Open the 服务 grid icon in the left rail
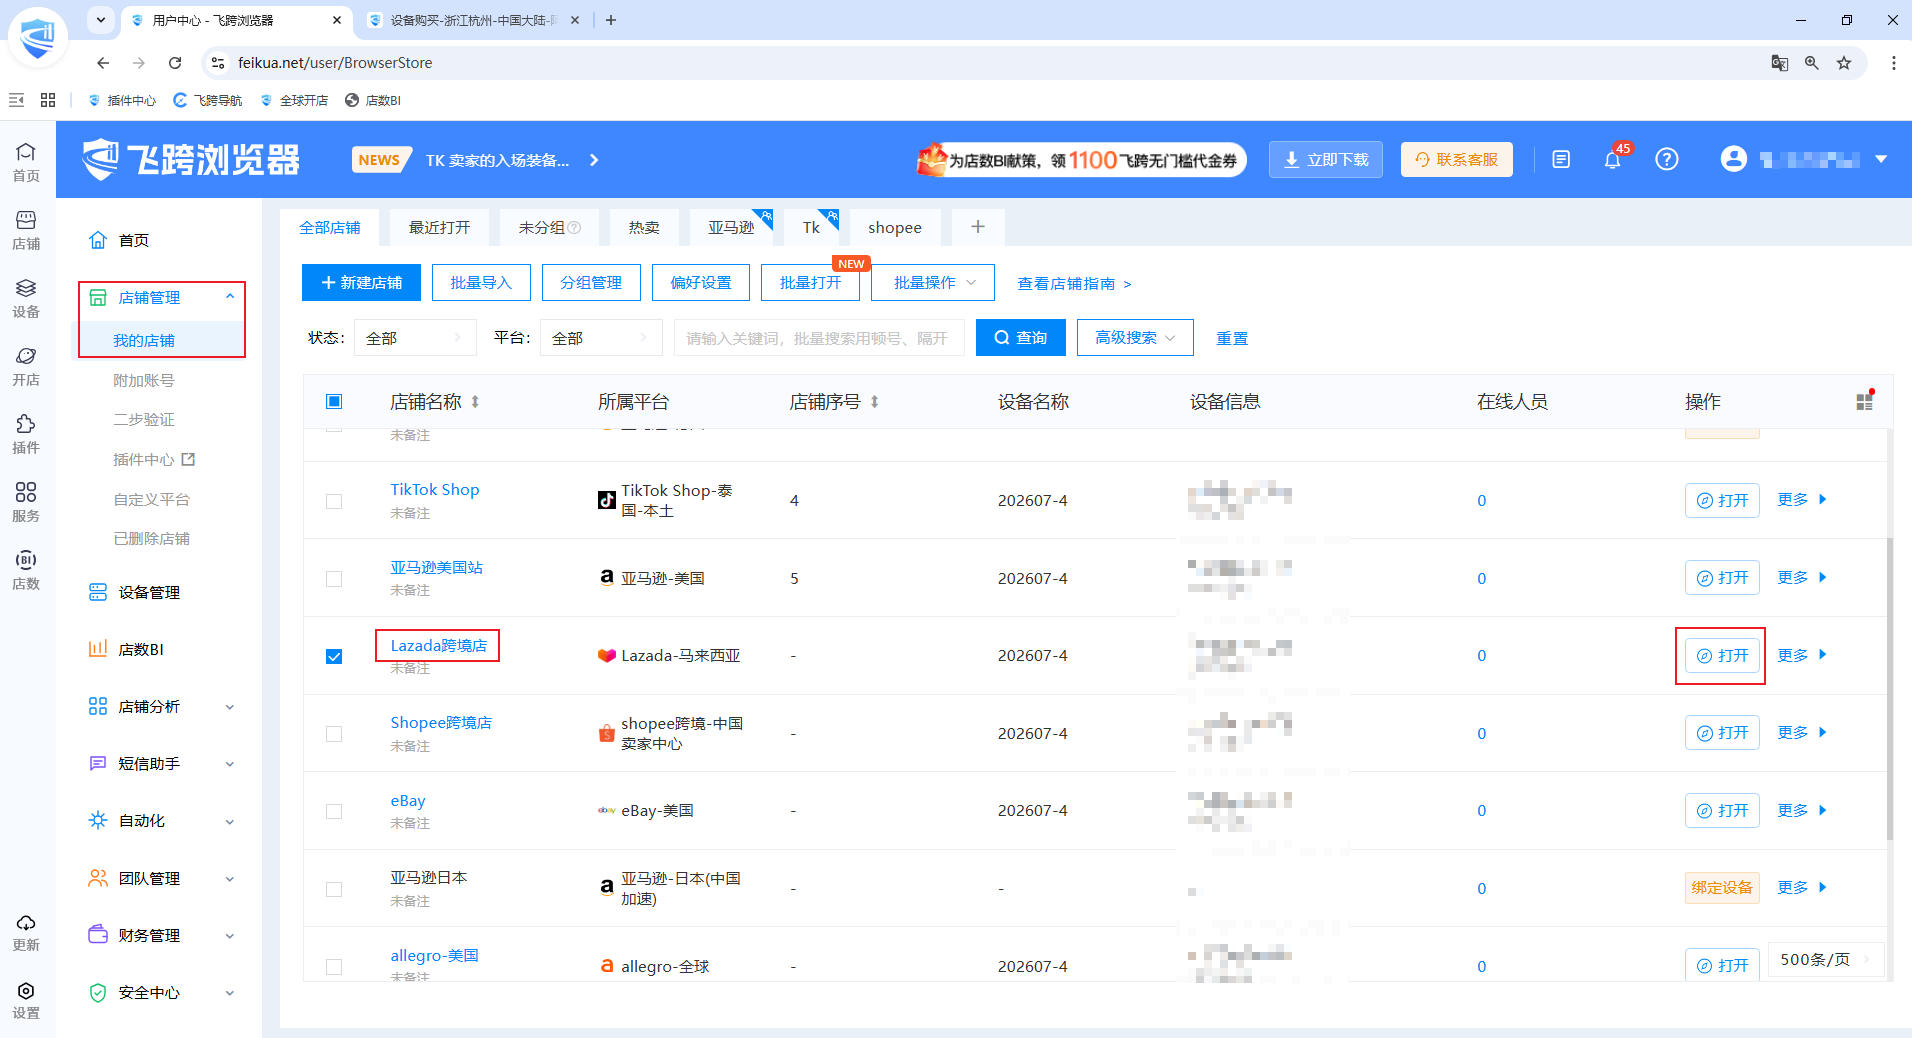Image resolution: width=1912 pixels, height=1038 pixels. (x=26, y=501)
